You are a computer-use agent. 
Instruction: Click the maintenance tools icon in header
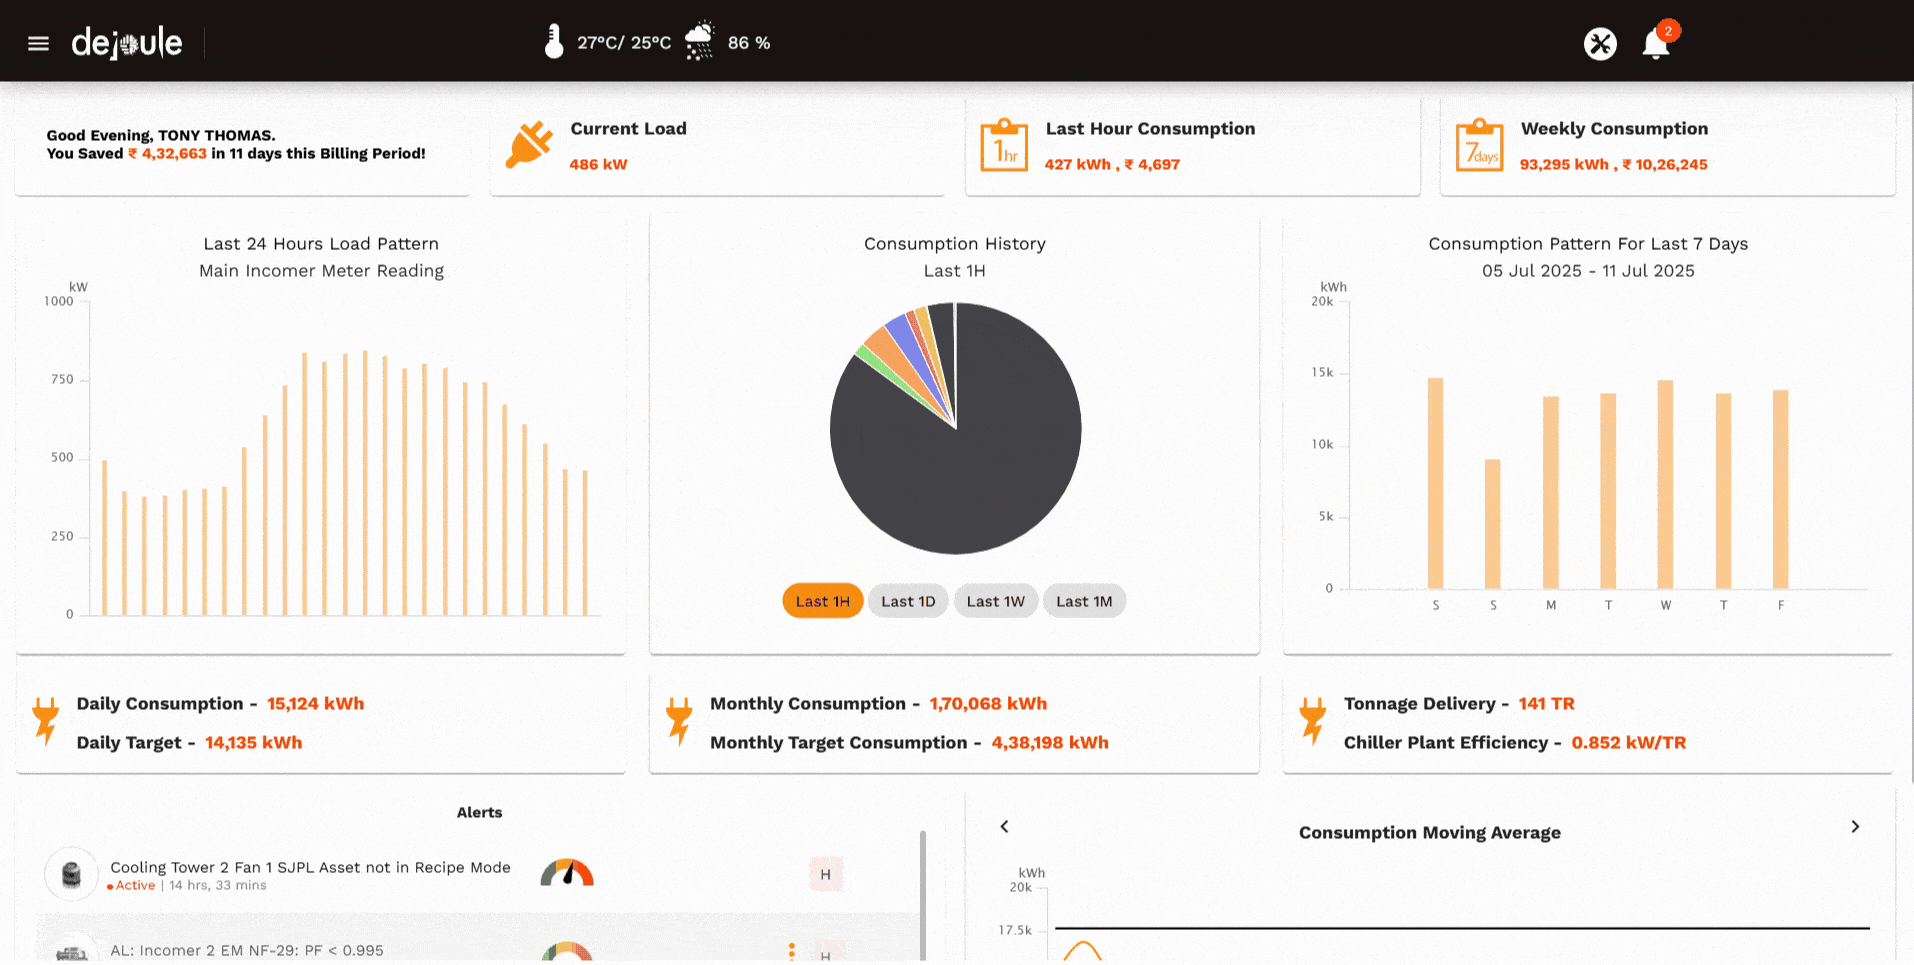pos(1600,44)
